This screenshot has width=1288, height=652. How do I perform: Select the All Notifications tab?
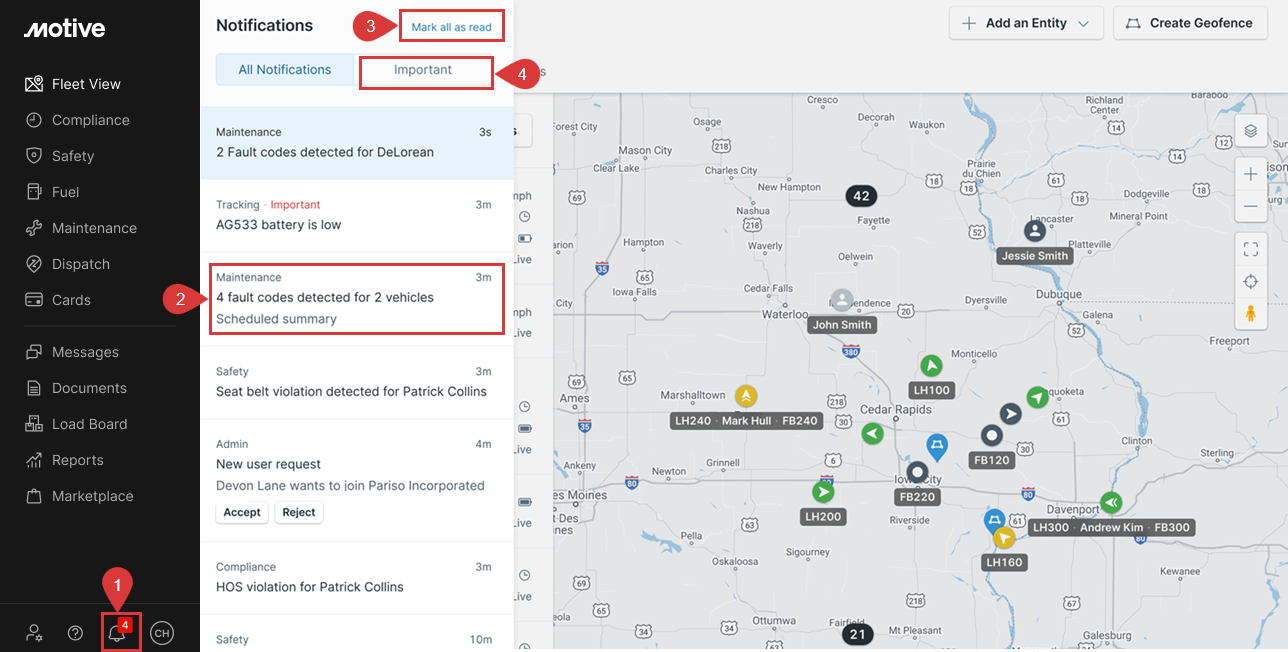(x=285, y=70)
